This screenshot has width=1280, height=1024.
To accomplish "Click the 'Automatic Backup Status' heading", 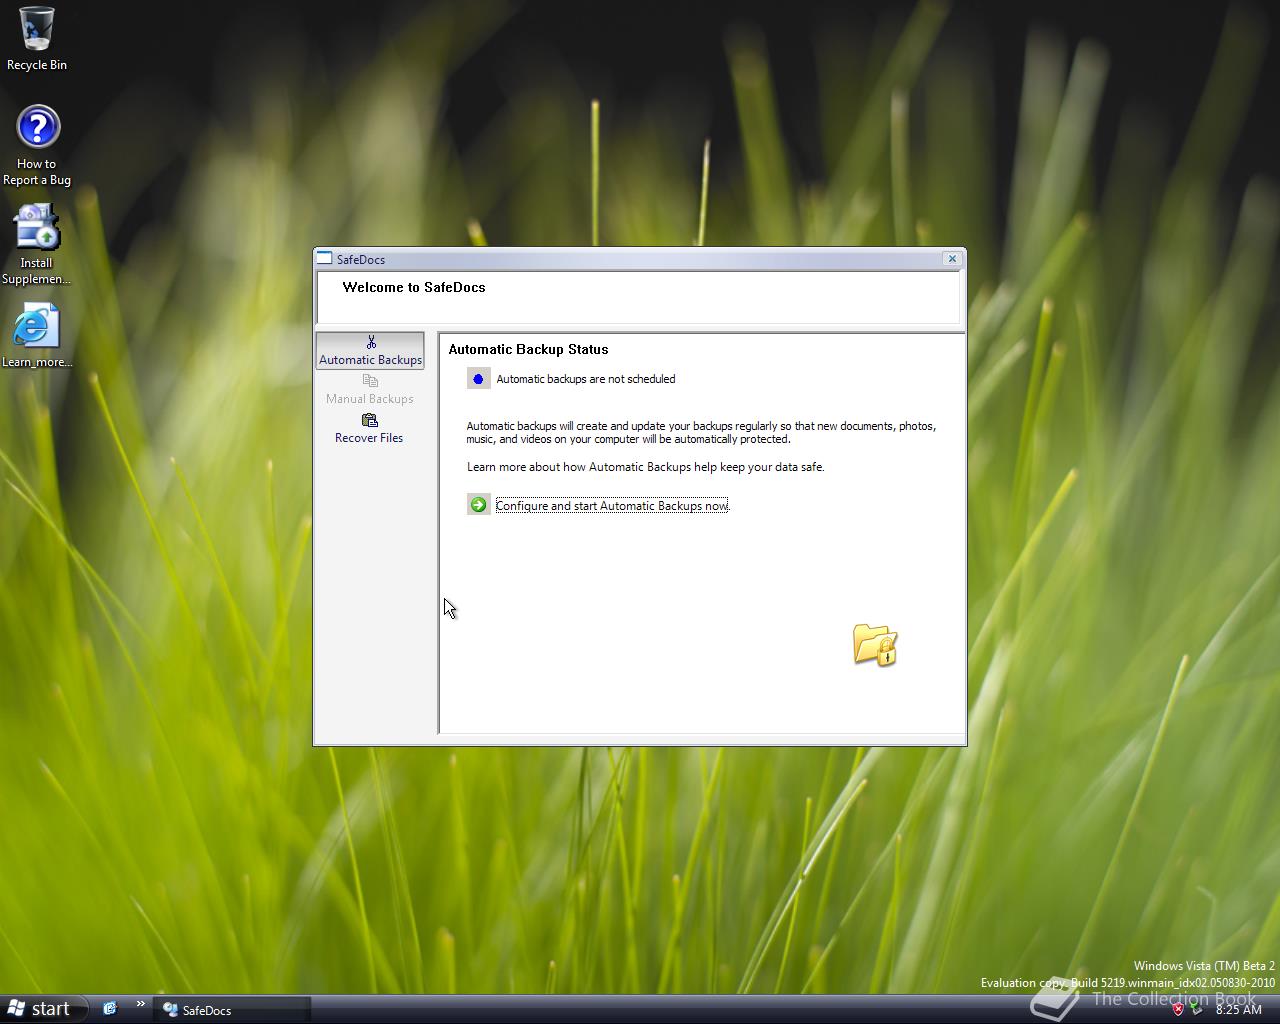I will pos(528,349).
